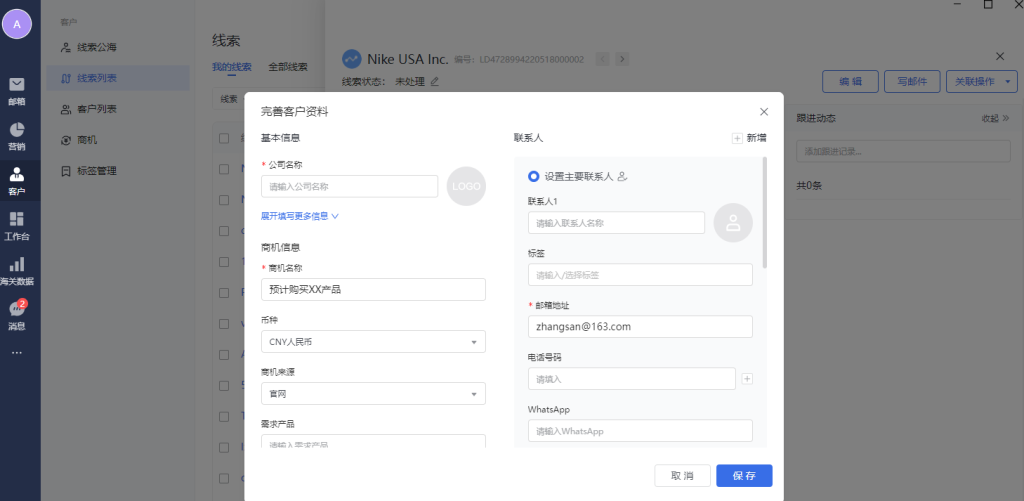Close the 完善客户资料 dialog
Image resolution: width=1024 pixels, height=501 pixels.
(764, 112)
